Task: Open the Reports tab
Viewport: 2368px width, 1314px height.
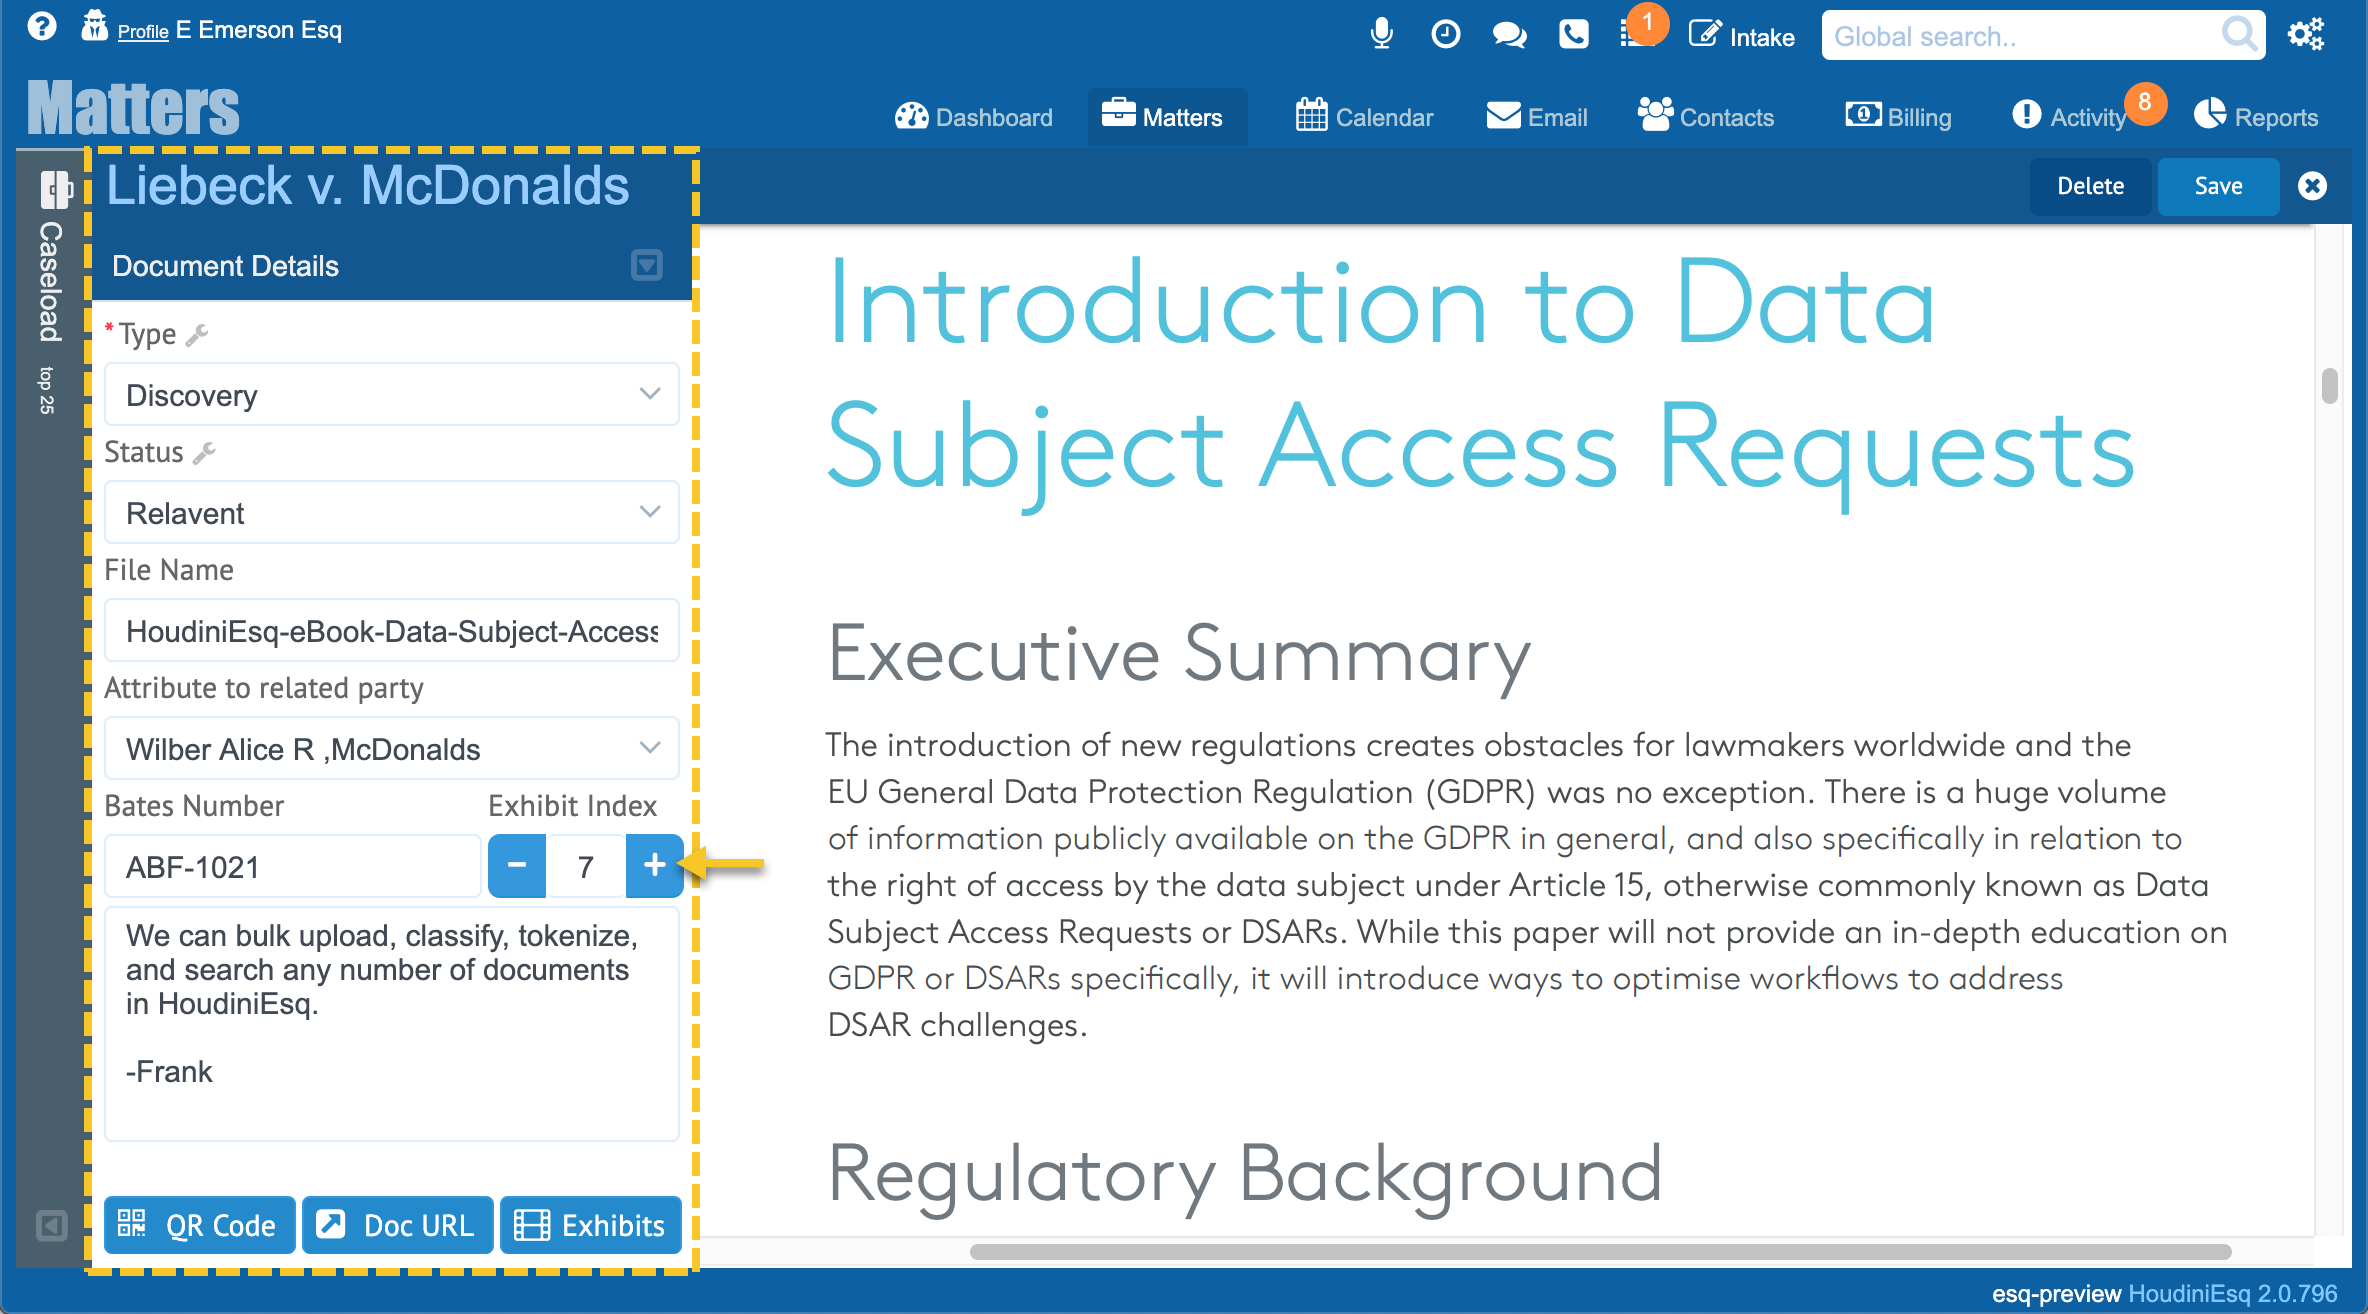Action: pos(2256,117)
